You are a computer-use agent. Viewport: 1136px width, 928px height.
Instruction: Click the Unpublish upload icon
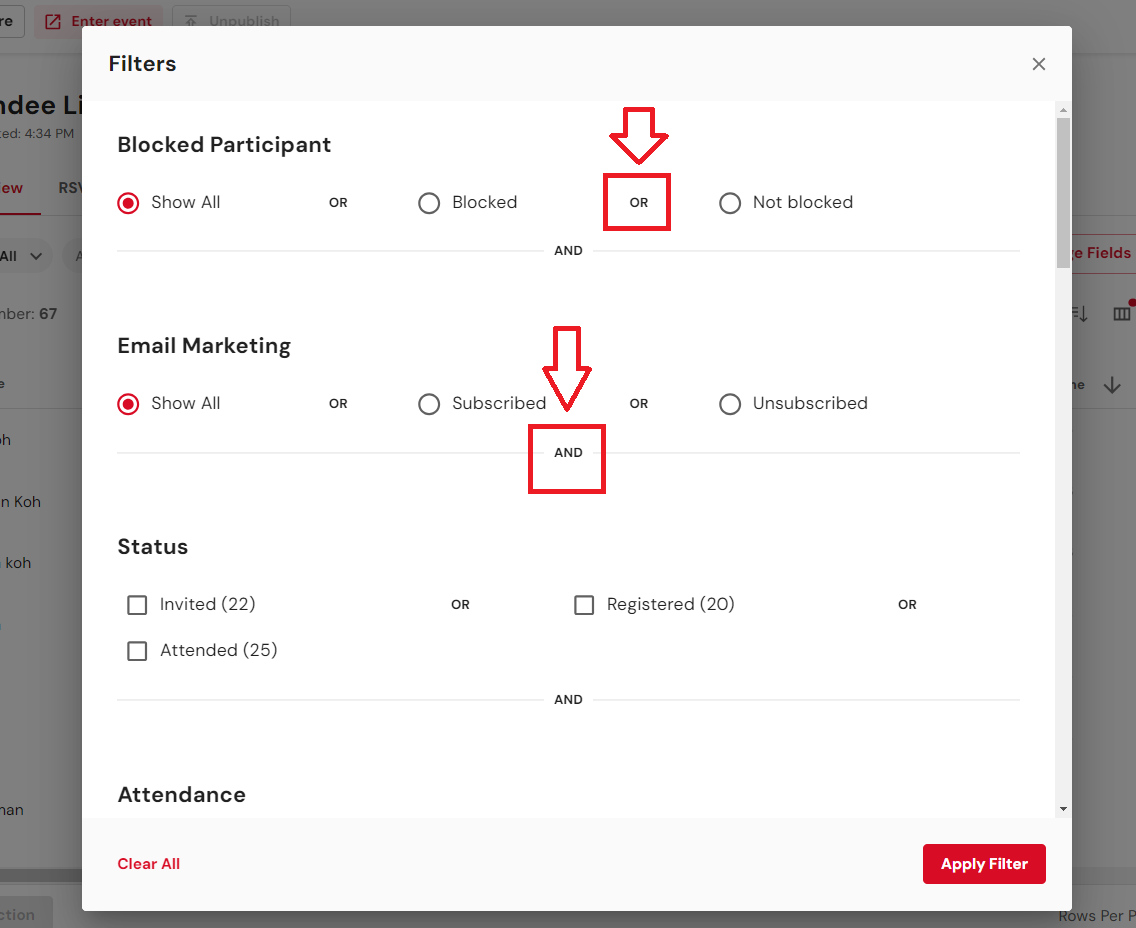(191, 21)
